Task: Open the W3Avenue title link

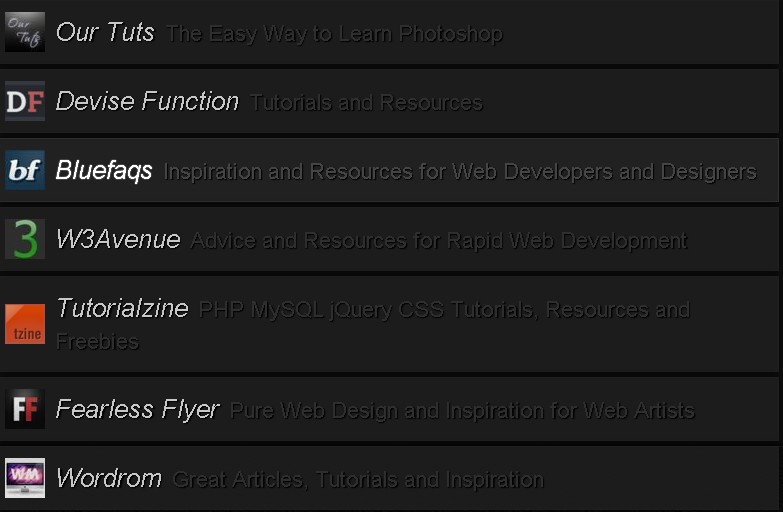Action: pos(118,239)
